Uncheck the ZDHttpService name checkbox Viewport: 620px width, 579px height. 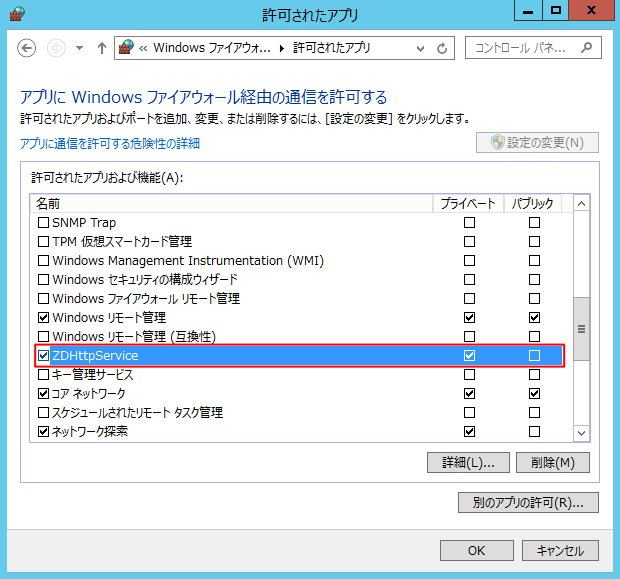click(x=43, y=356)
